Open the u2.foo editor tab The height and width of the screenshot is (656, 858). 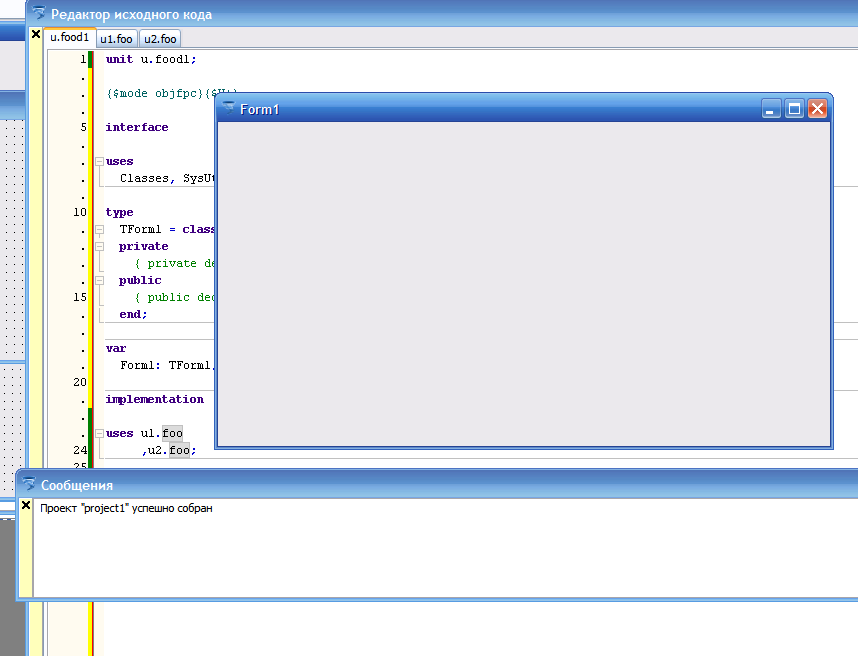point(160,39)
